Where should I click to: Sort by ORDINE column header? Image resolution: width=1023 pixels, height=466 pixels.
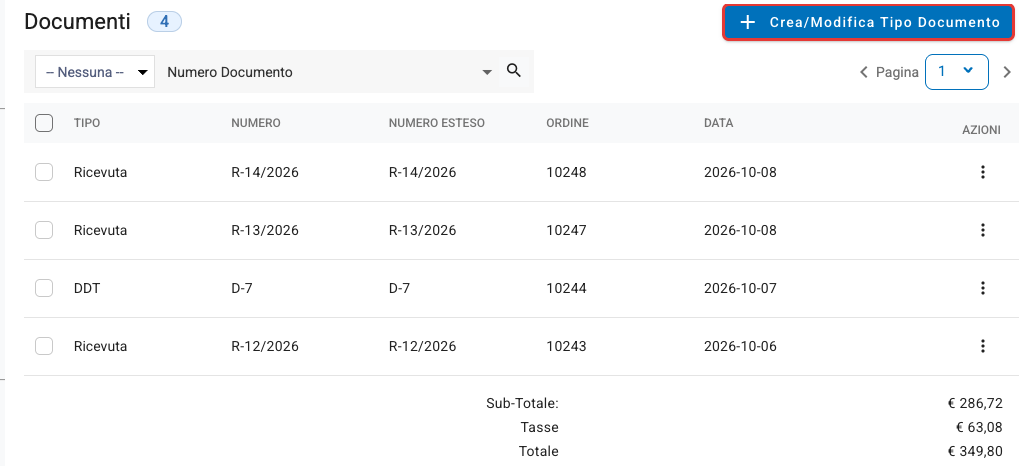click(x=568, y=123)
